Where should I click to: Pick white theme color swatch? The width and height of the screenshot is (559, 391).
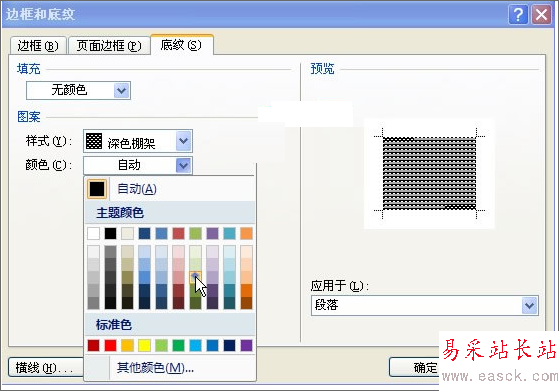(93, 233)
